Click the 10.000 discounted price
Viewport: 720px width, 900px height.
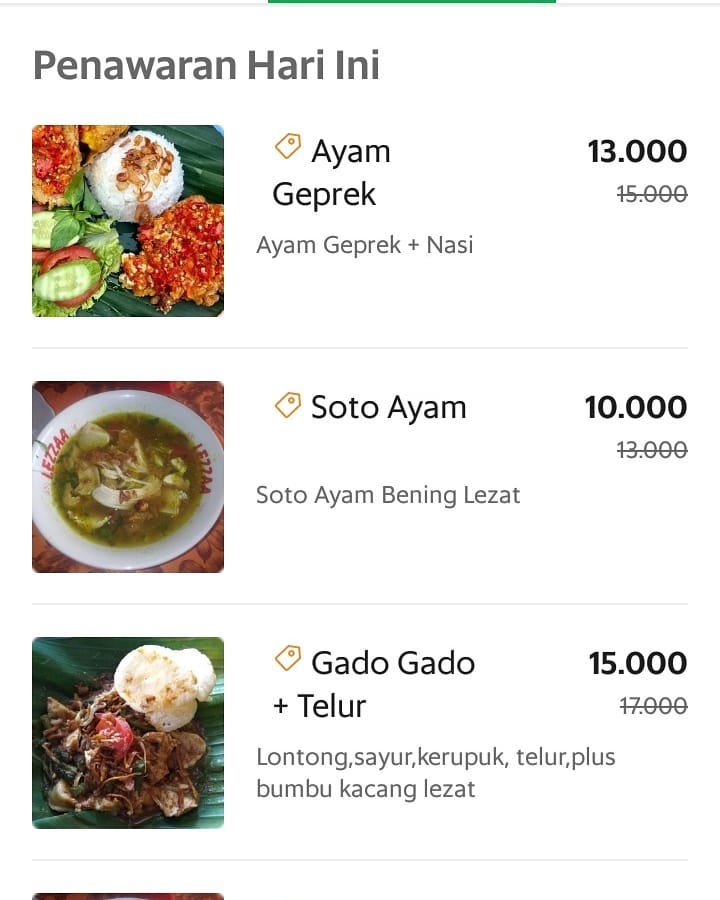(636, 408)
